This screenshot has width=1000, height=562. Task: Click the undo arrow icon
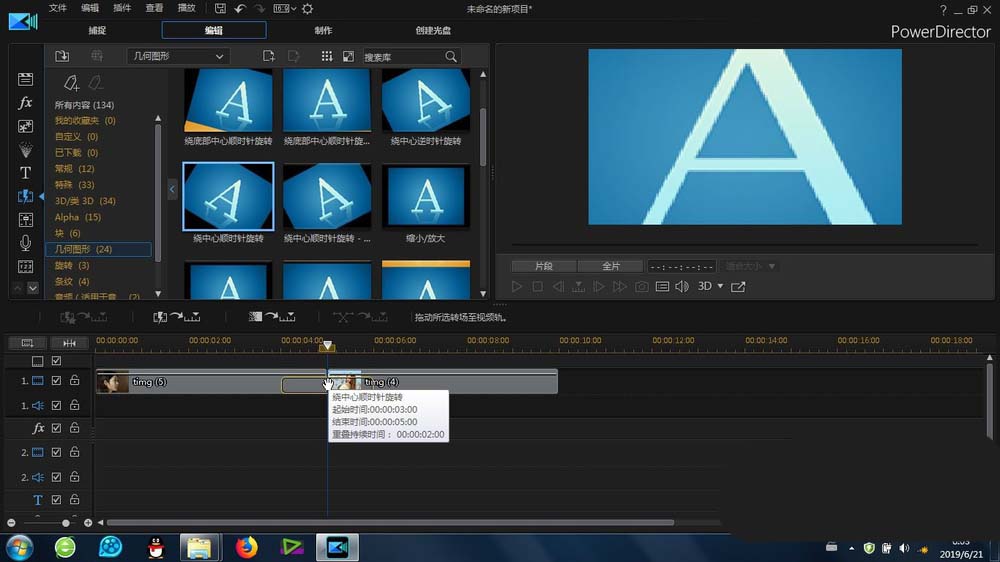point(240,8)
